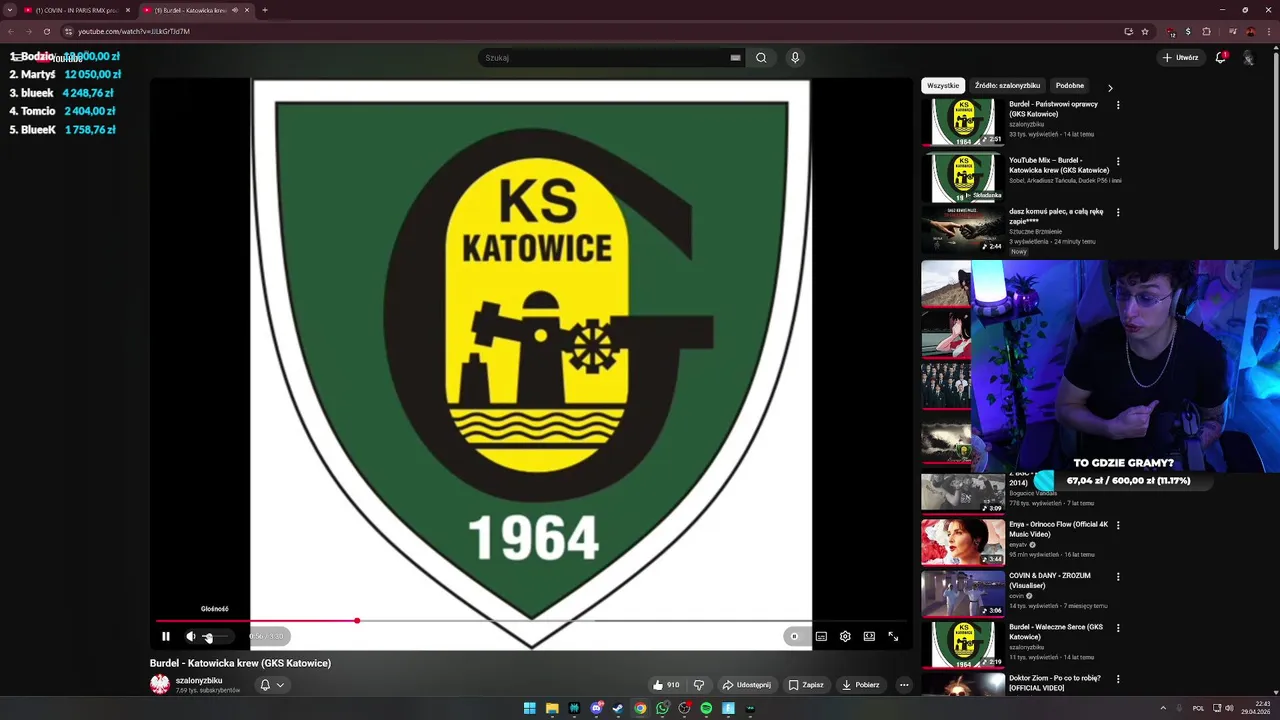Pause the video playback
Image resolution: width=1280 pixels, height=720 pixels.
point(166,636)
